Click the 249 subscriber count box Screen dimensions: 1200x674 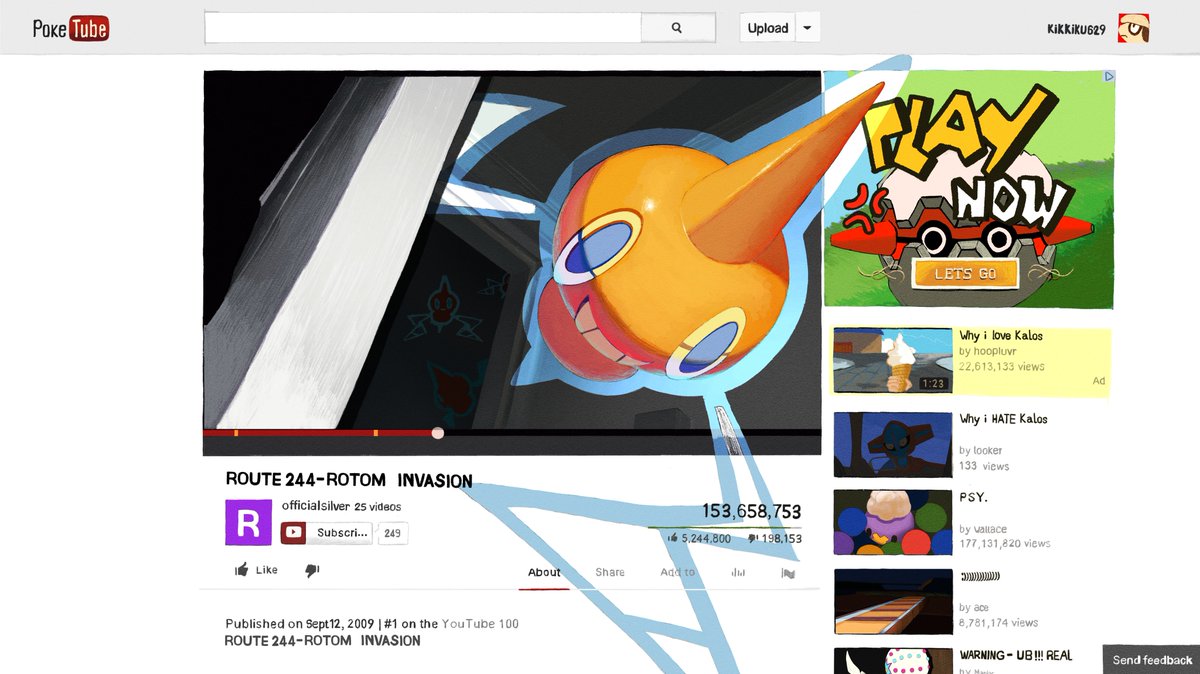392,533
